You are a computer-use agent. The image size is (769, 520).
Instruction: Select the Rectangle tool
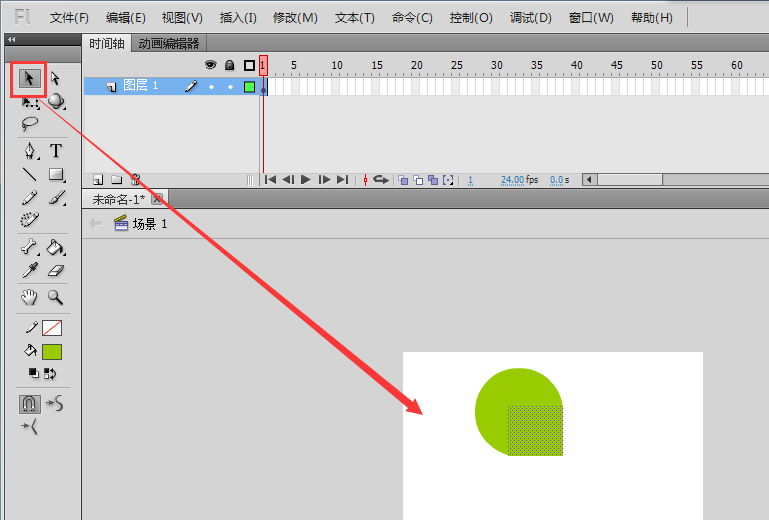[56, 175]
